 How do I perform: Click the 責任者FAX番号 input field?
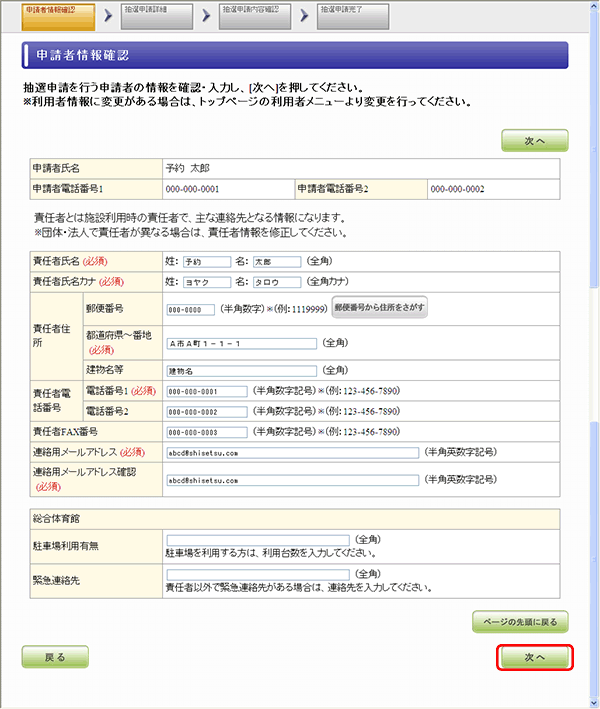click(207, 432)
